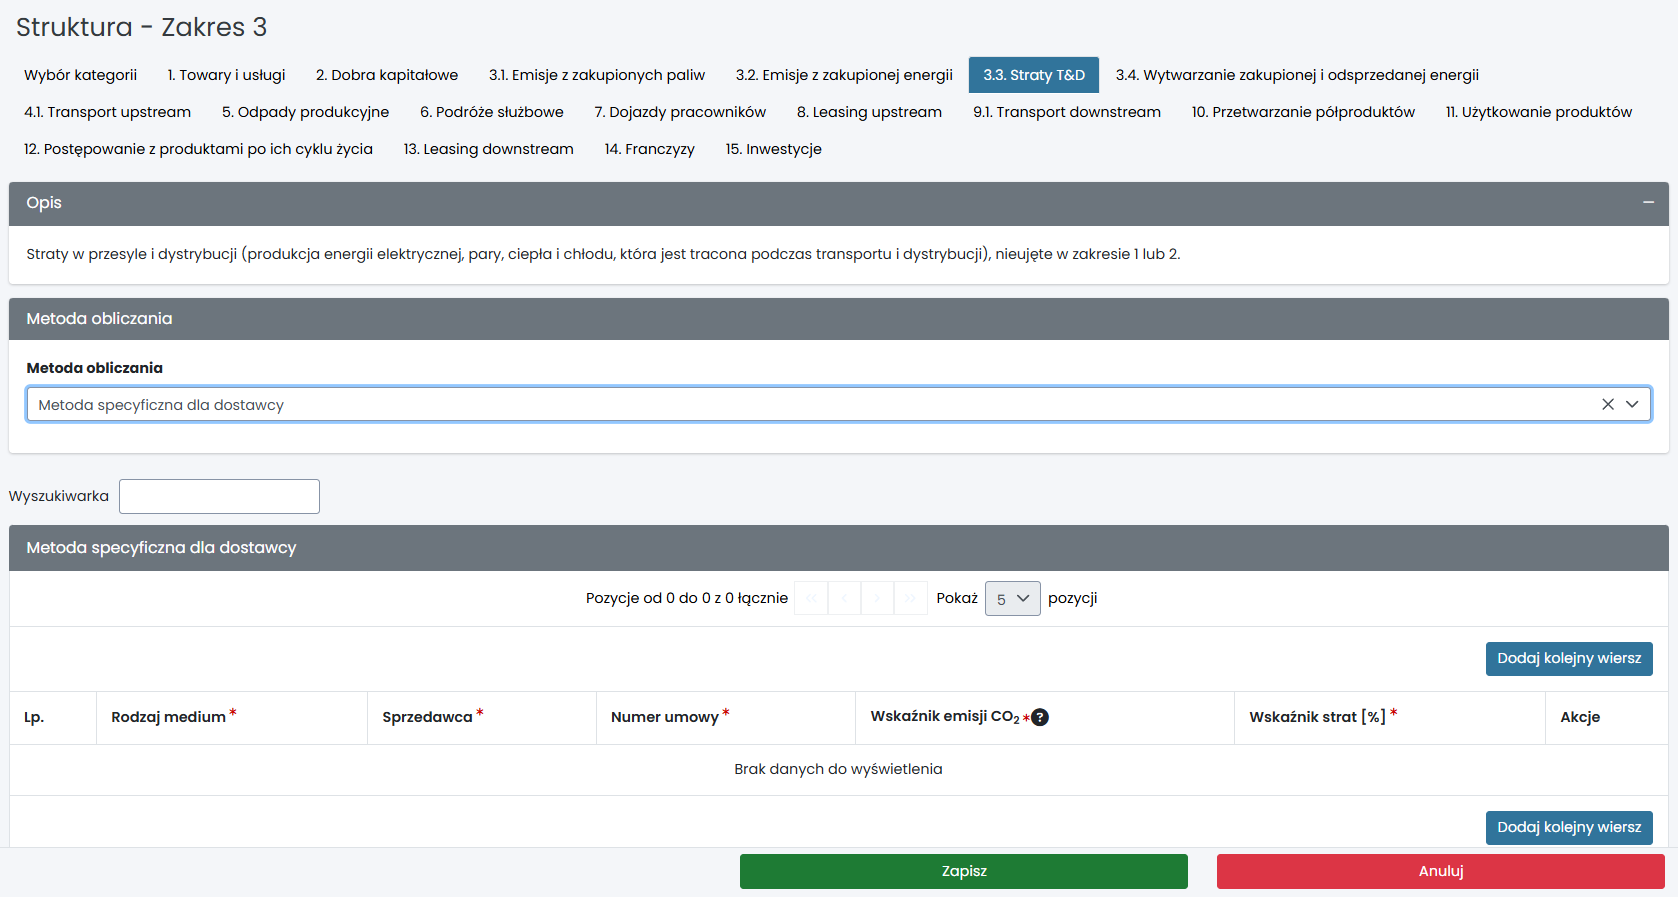Focus the Wyszukiwarka search field
This screenshot has height=897, width=1678.
coord(219,496)
